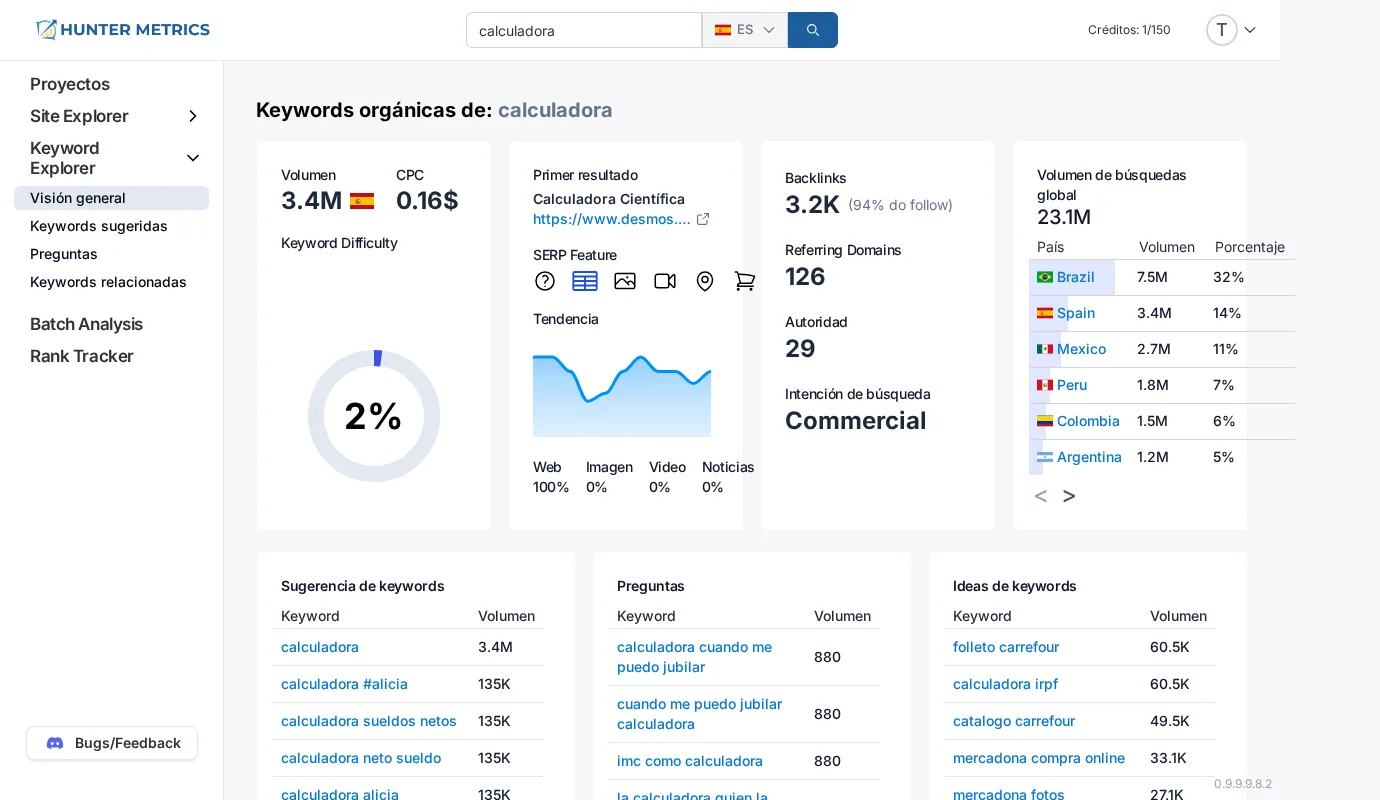Click the help question icon under SERP Feature
Viewport: 1380px width, 800px height.
545,281
